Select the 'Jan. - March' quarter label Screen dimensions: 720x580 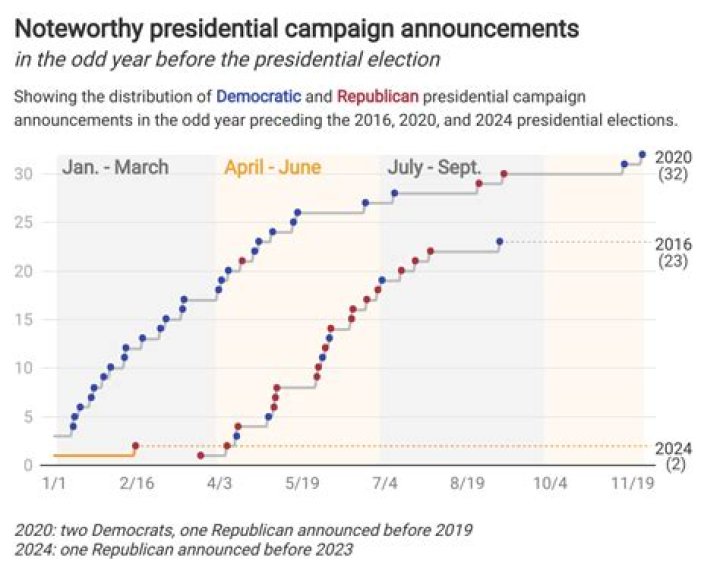115,167
